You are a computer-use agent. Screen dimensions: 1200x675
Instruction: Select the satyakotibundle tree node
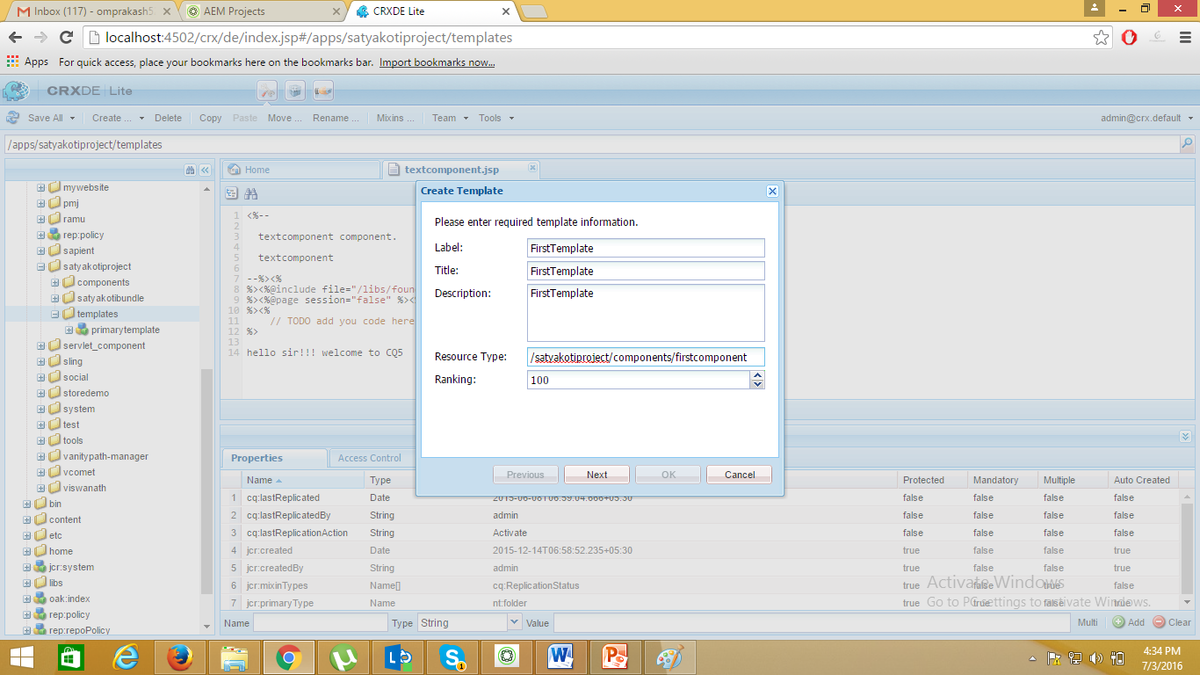[x=110, y=298]
